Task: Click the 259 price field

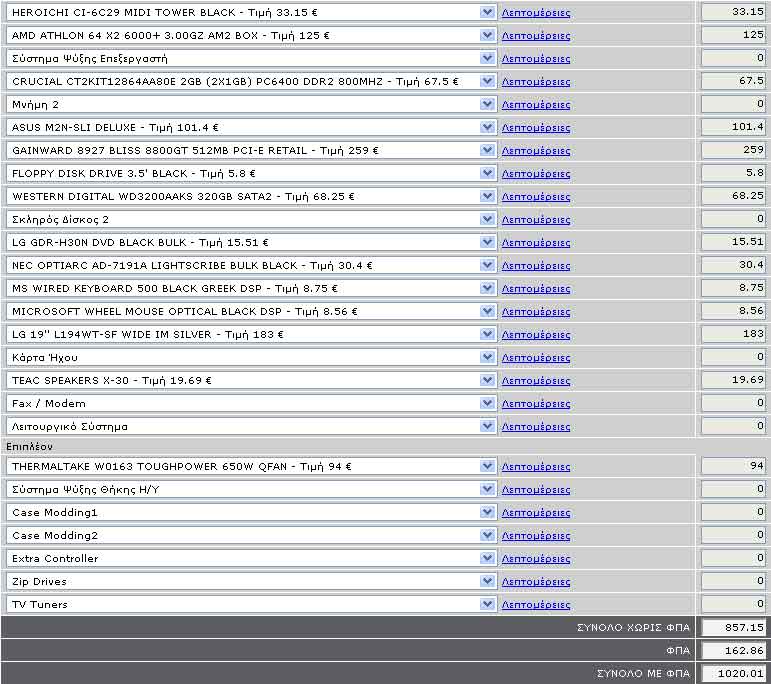Action: click(733, 150)
